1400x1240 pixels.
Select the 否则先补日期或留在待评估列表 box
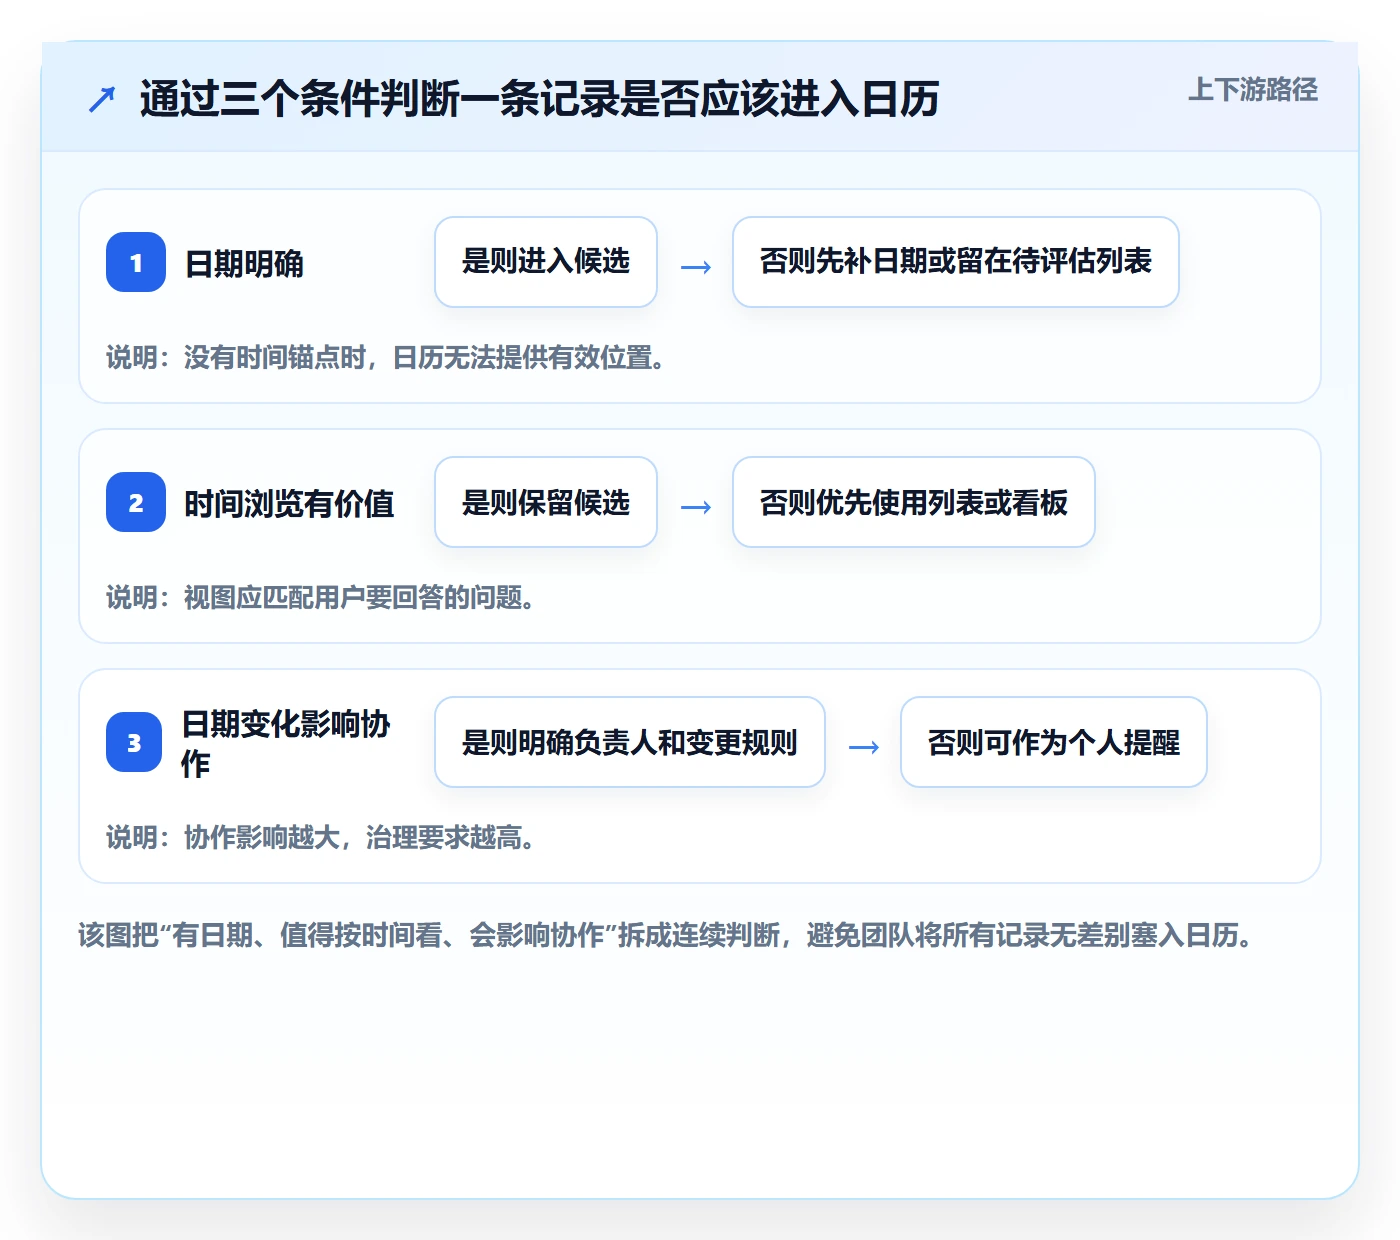click(x=956, y=262)
